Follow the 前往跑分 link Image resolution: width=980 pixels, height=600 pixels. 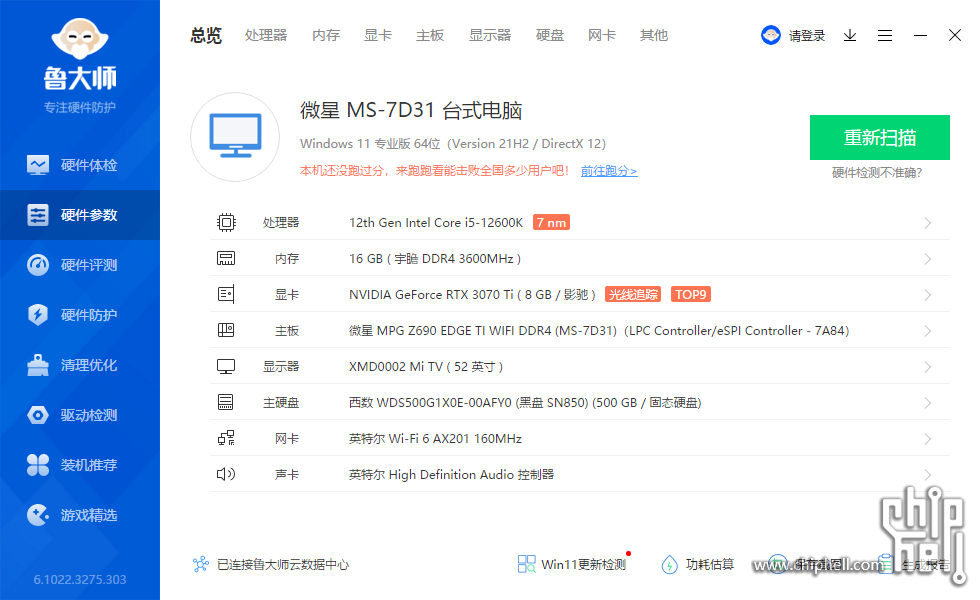(x=608, y=171)
